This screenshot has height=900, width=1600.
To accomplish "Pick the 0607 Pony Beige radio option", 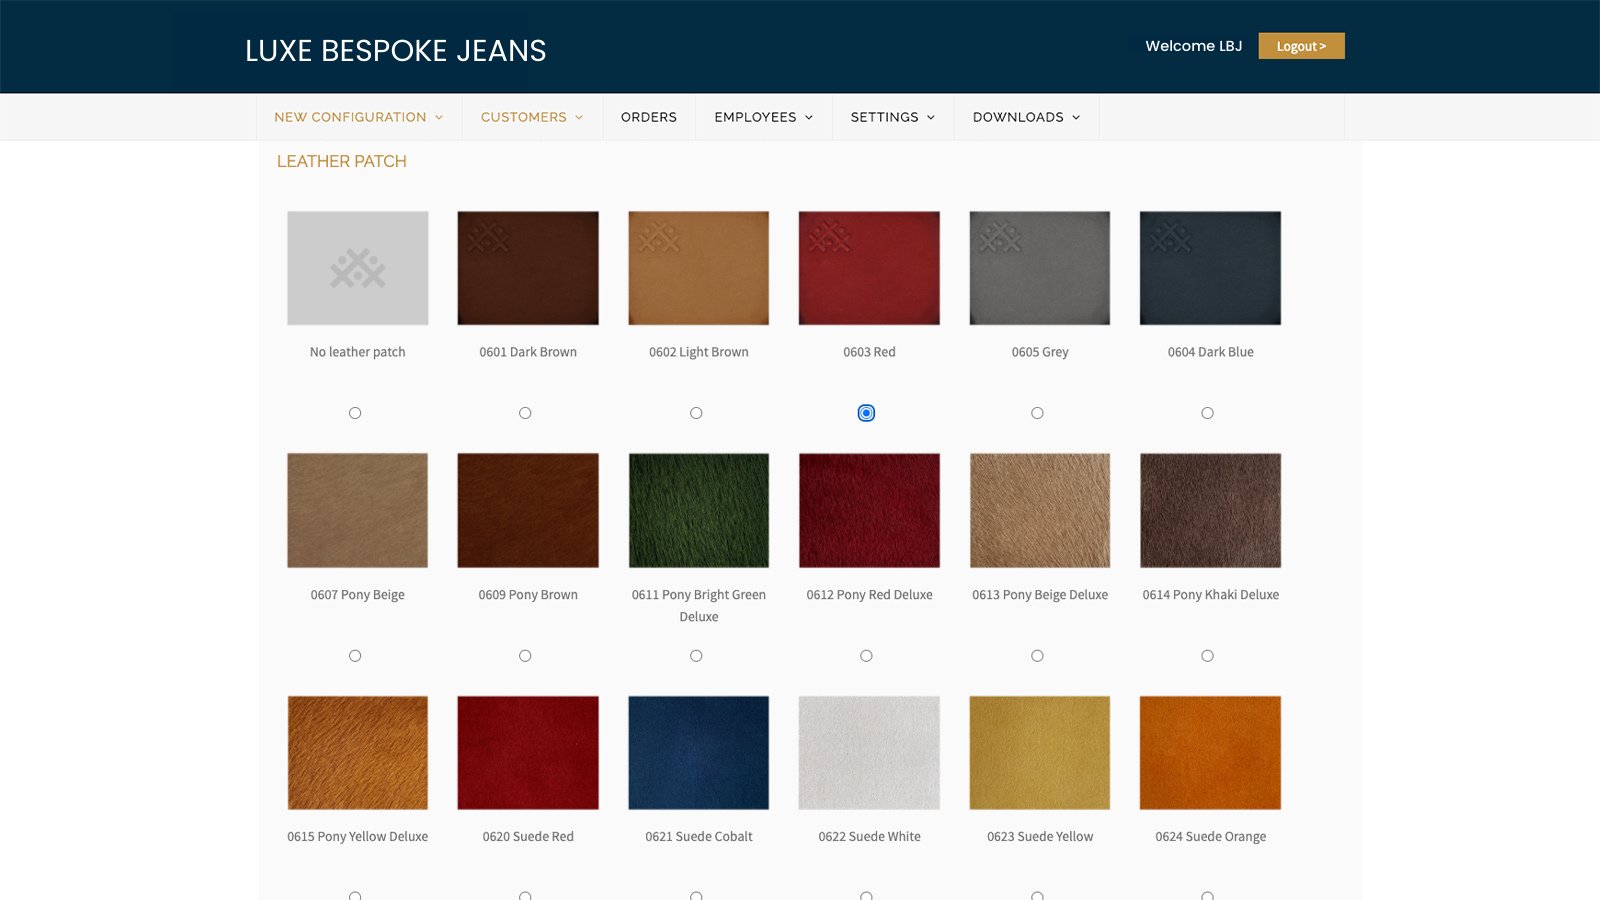I will tap(355, 656).
